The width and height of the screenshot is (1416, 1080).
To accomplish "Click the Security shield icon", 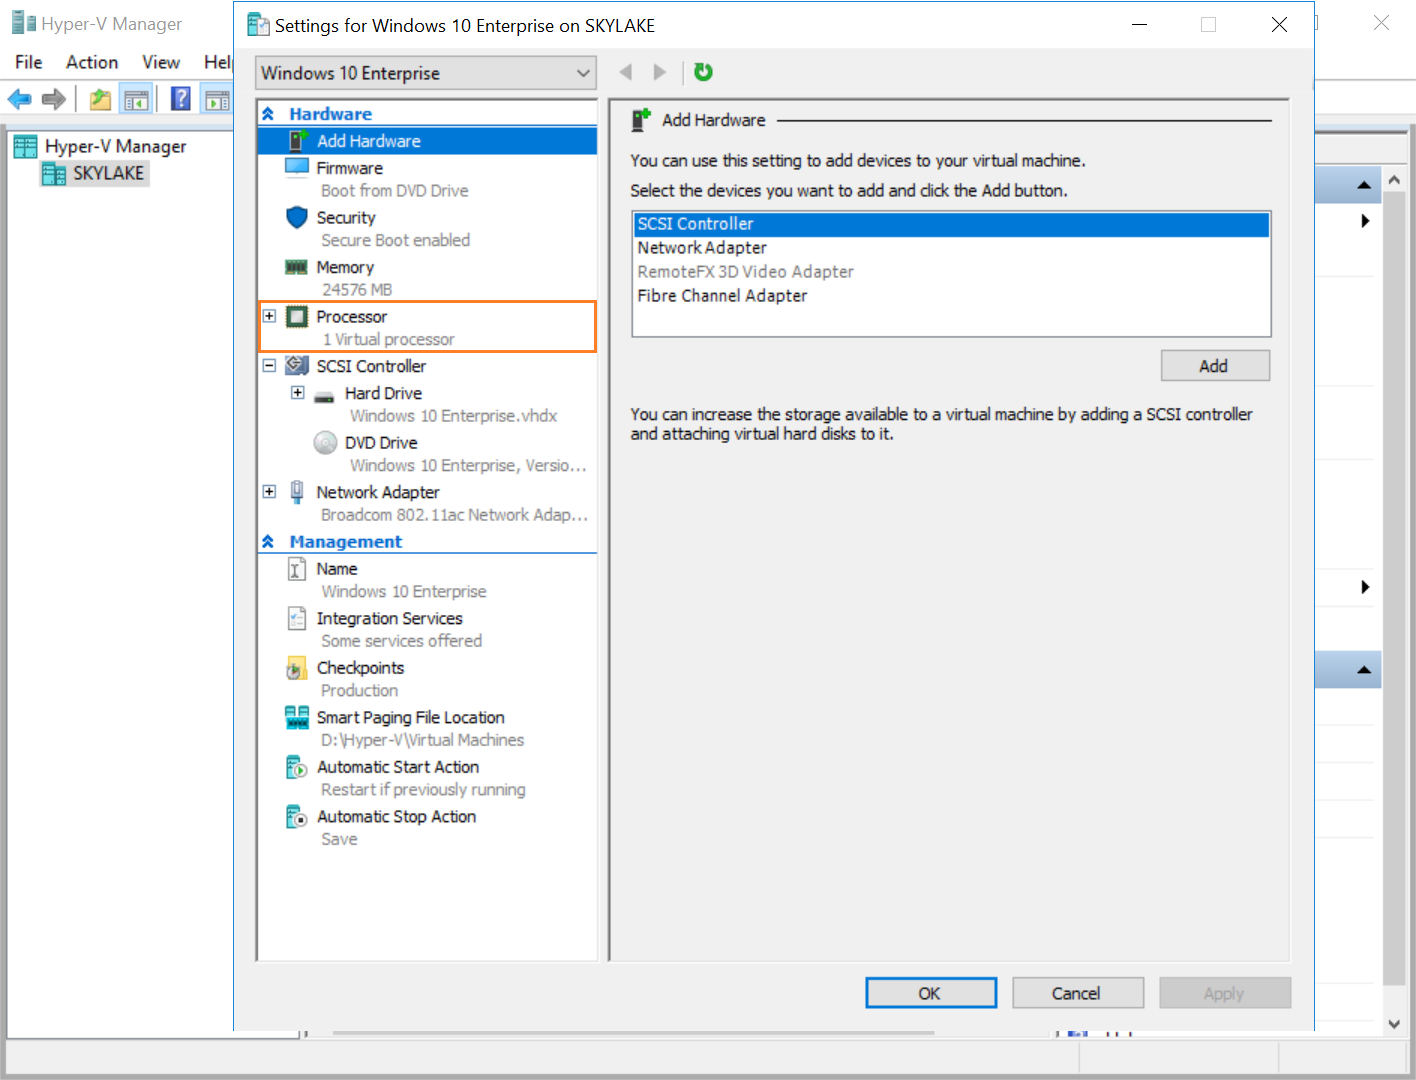I will tap(297, 217).
